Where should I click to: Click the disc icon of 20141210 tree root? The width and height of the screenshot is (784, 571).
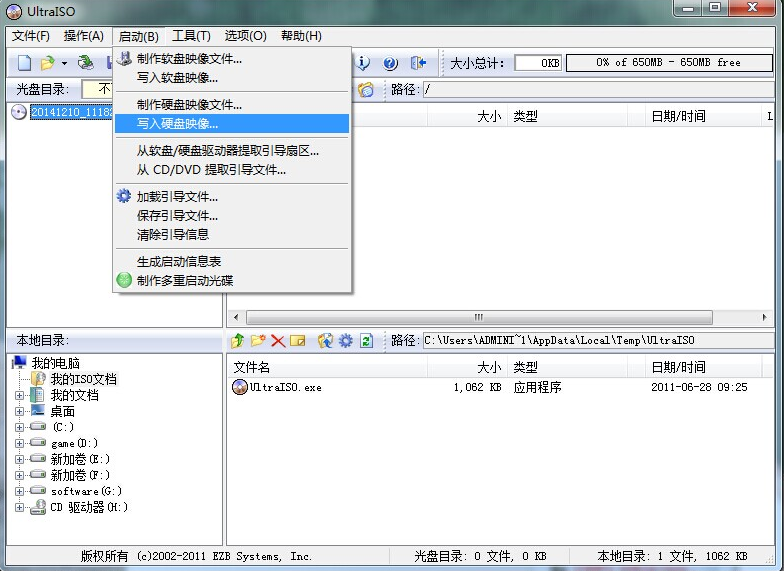coord(19,112)
